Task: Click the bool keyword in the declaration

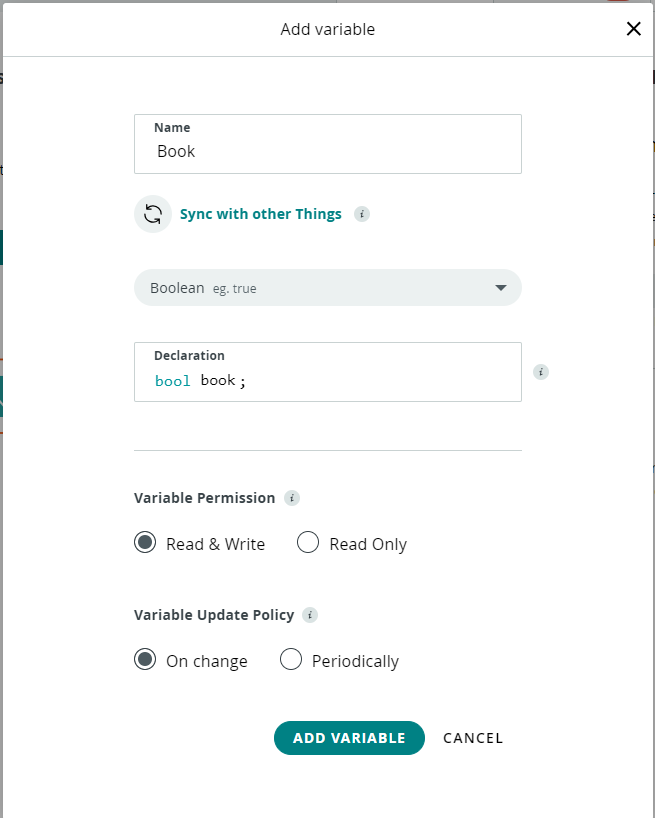Action: pyautogui.click(x=173, y=381)
